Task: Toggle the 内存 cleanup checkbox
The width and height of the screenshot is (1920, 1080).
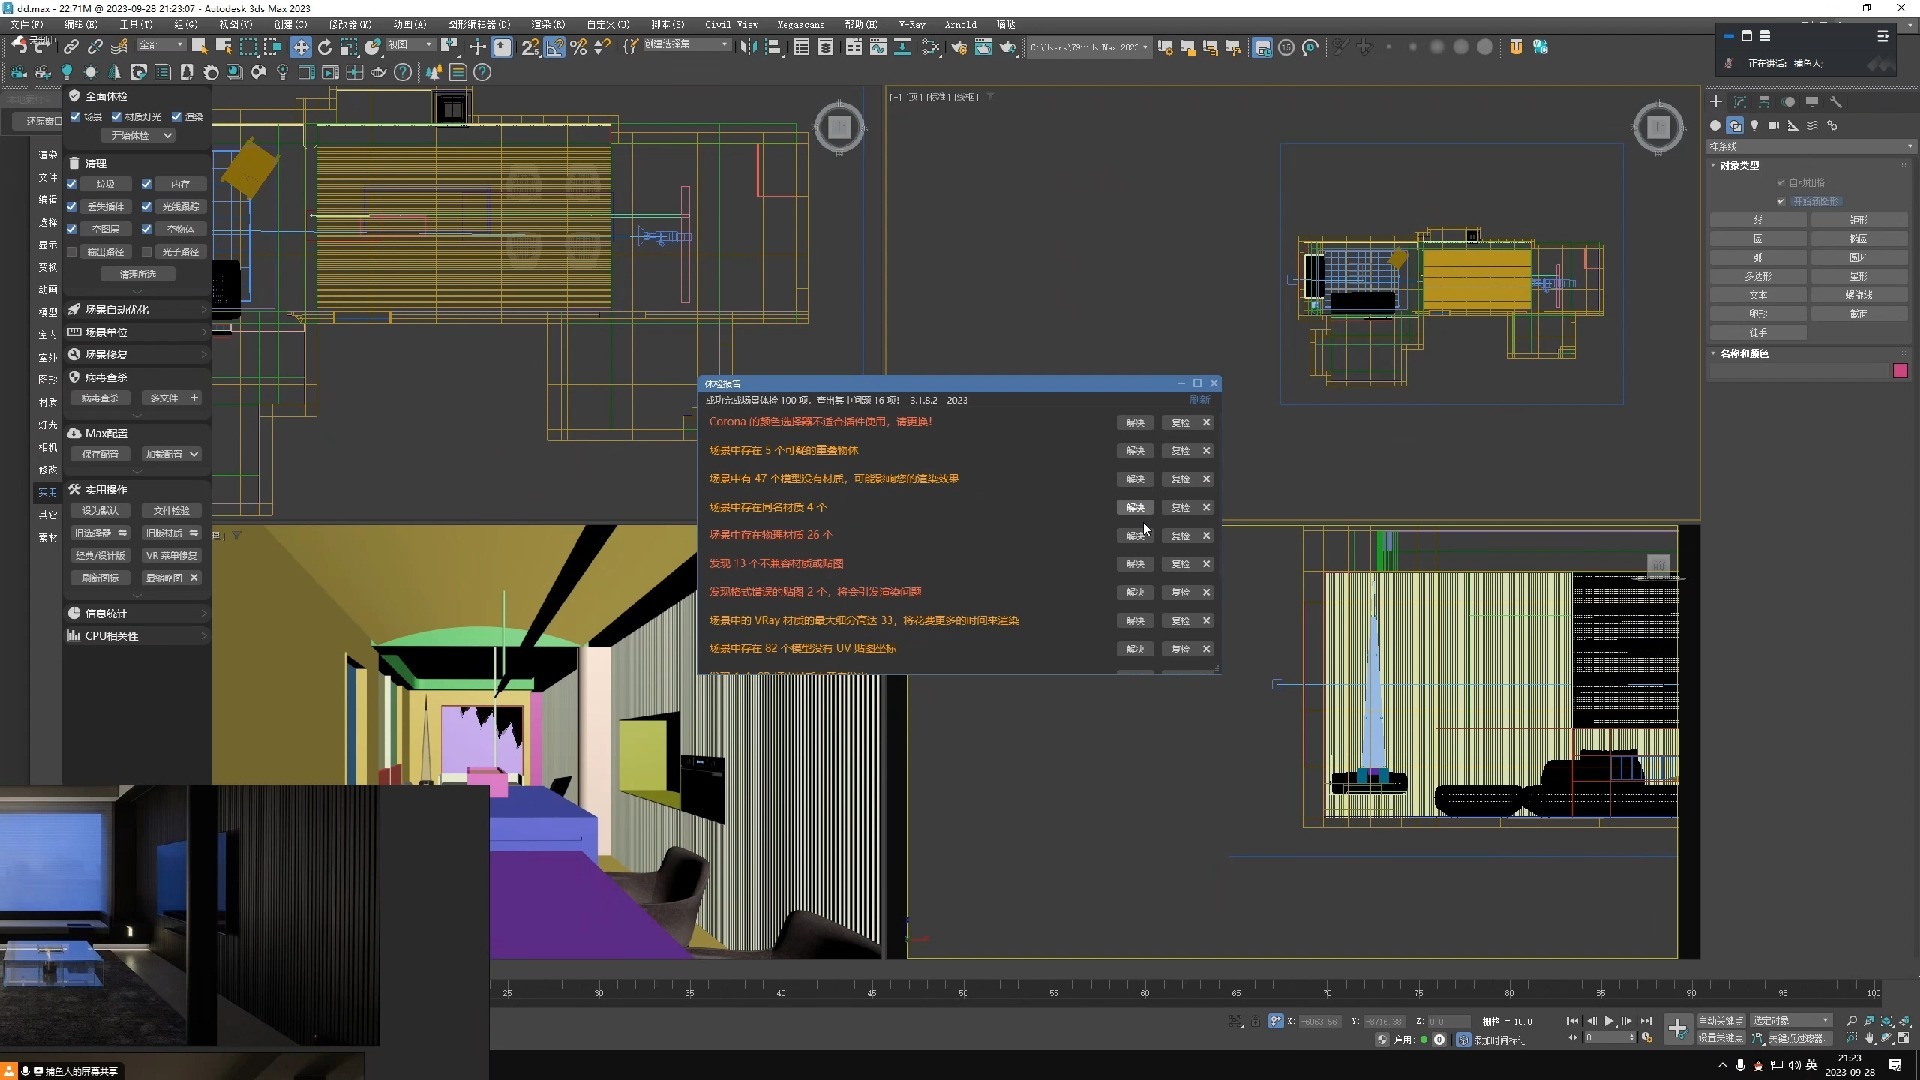Action: pyautogui.click(x=147, y=184)
